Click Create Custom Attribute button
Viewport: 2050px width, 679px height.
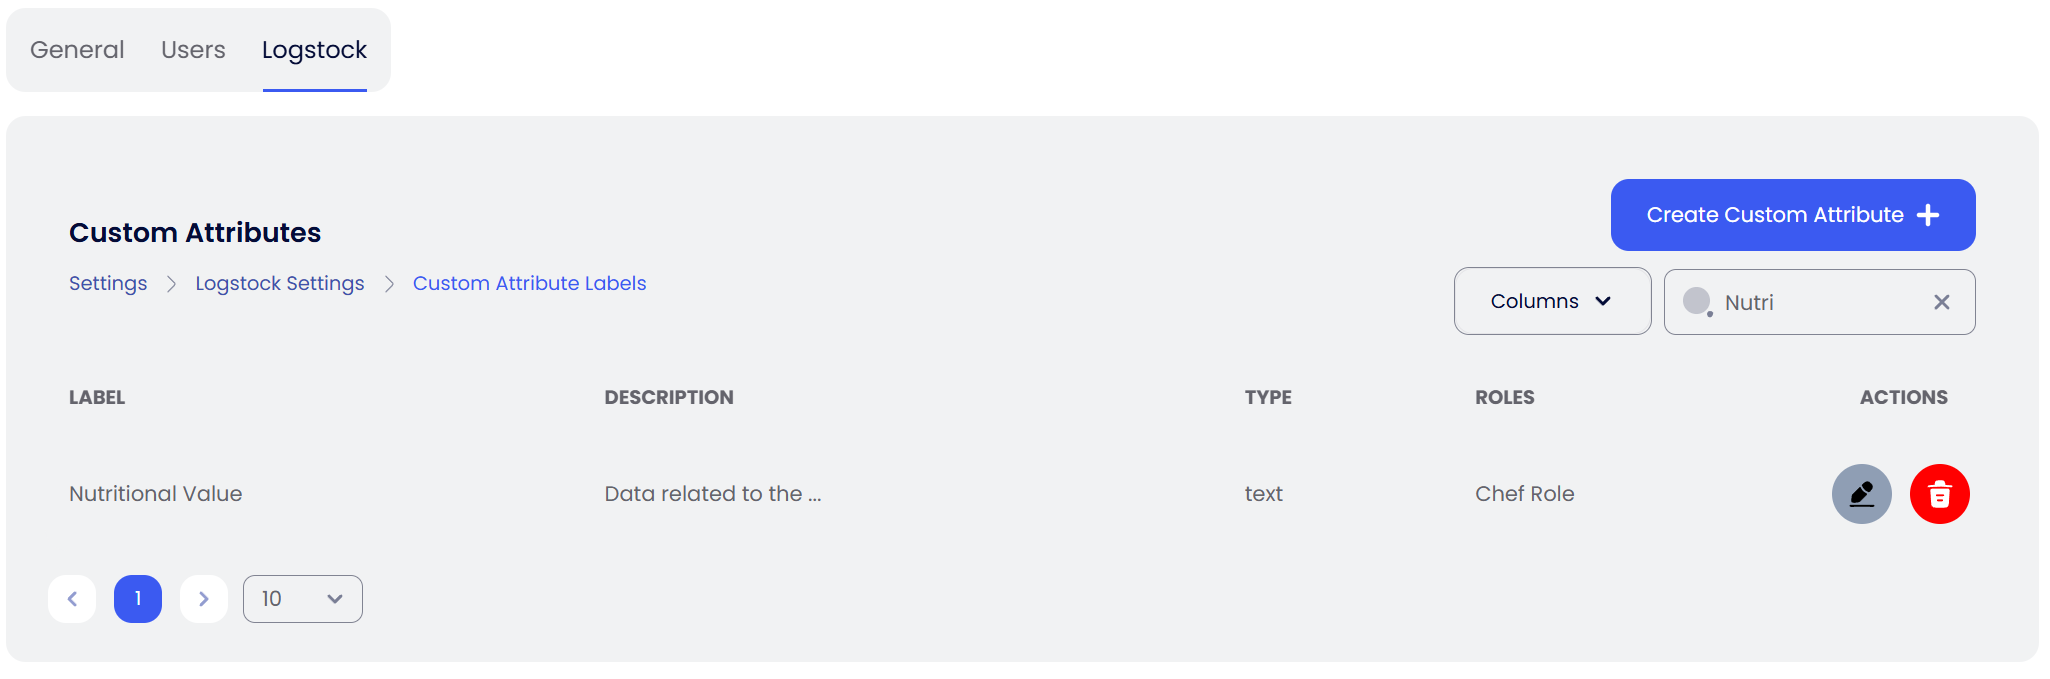coord(1792,215)
